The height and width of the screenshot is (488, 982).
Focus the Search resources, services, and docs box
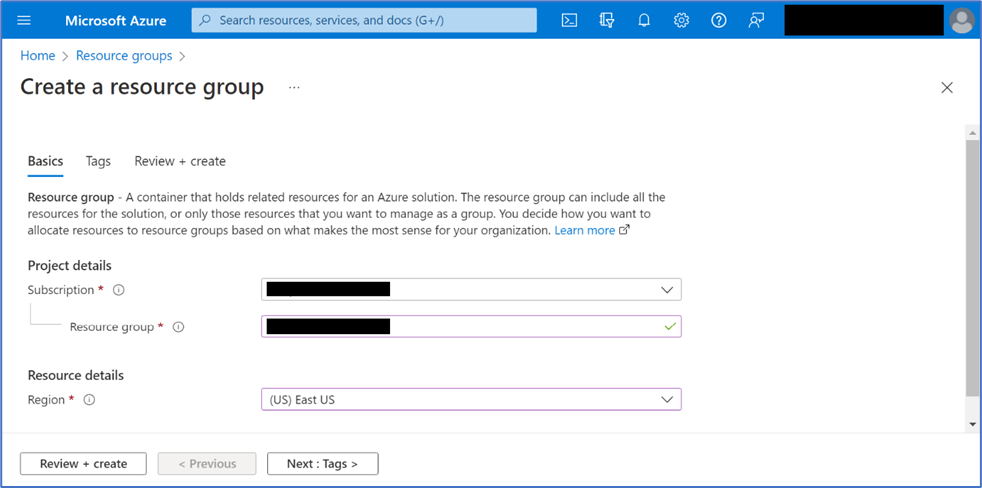364,20
